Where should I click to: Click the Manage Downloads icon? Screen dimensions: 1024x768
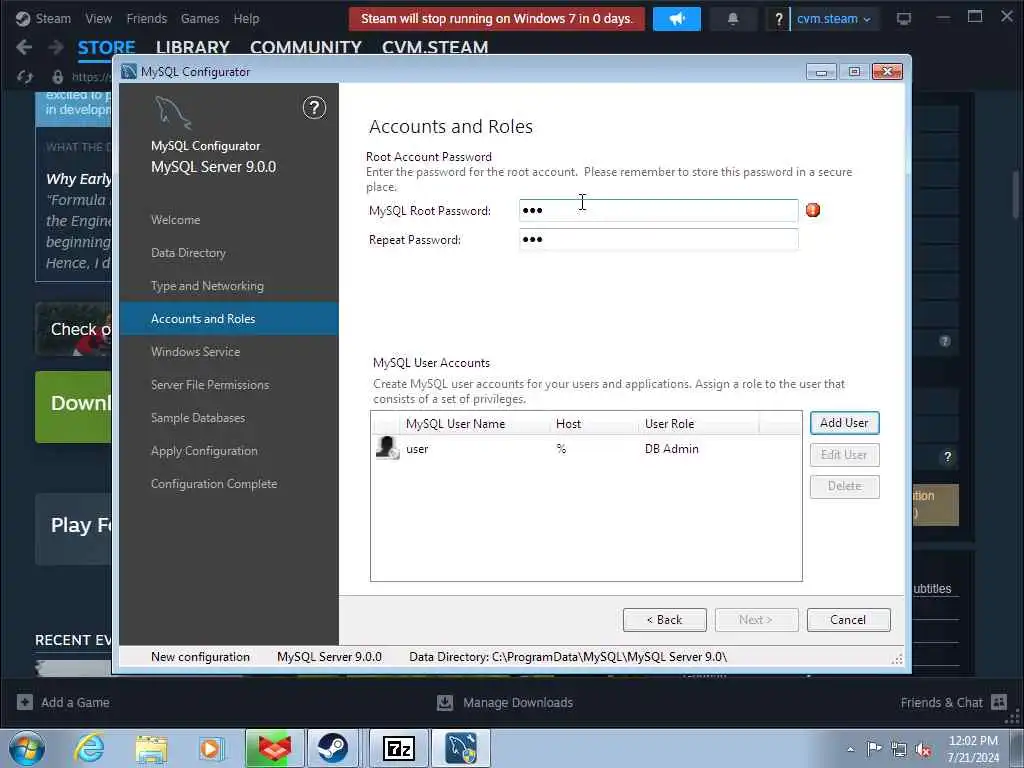tap(445, 702)
